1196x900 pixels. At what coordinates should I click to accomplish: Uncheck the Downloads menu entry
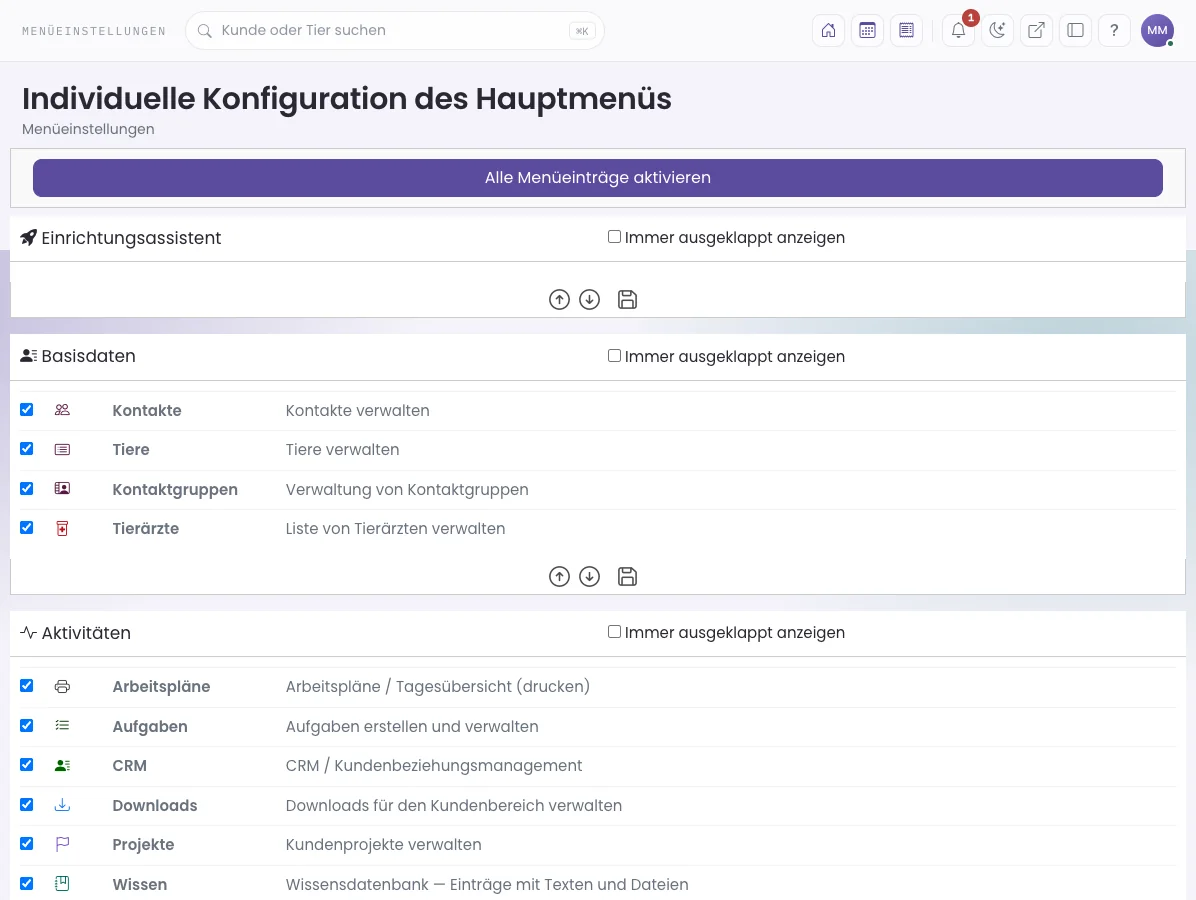[x=27, y=805]
